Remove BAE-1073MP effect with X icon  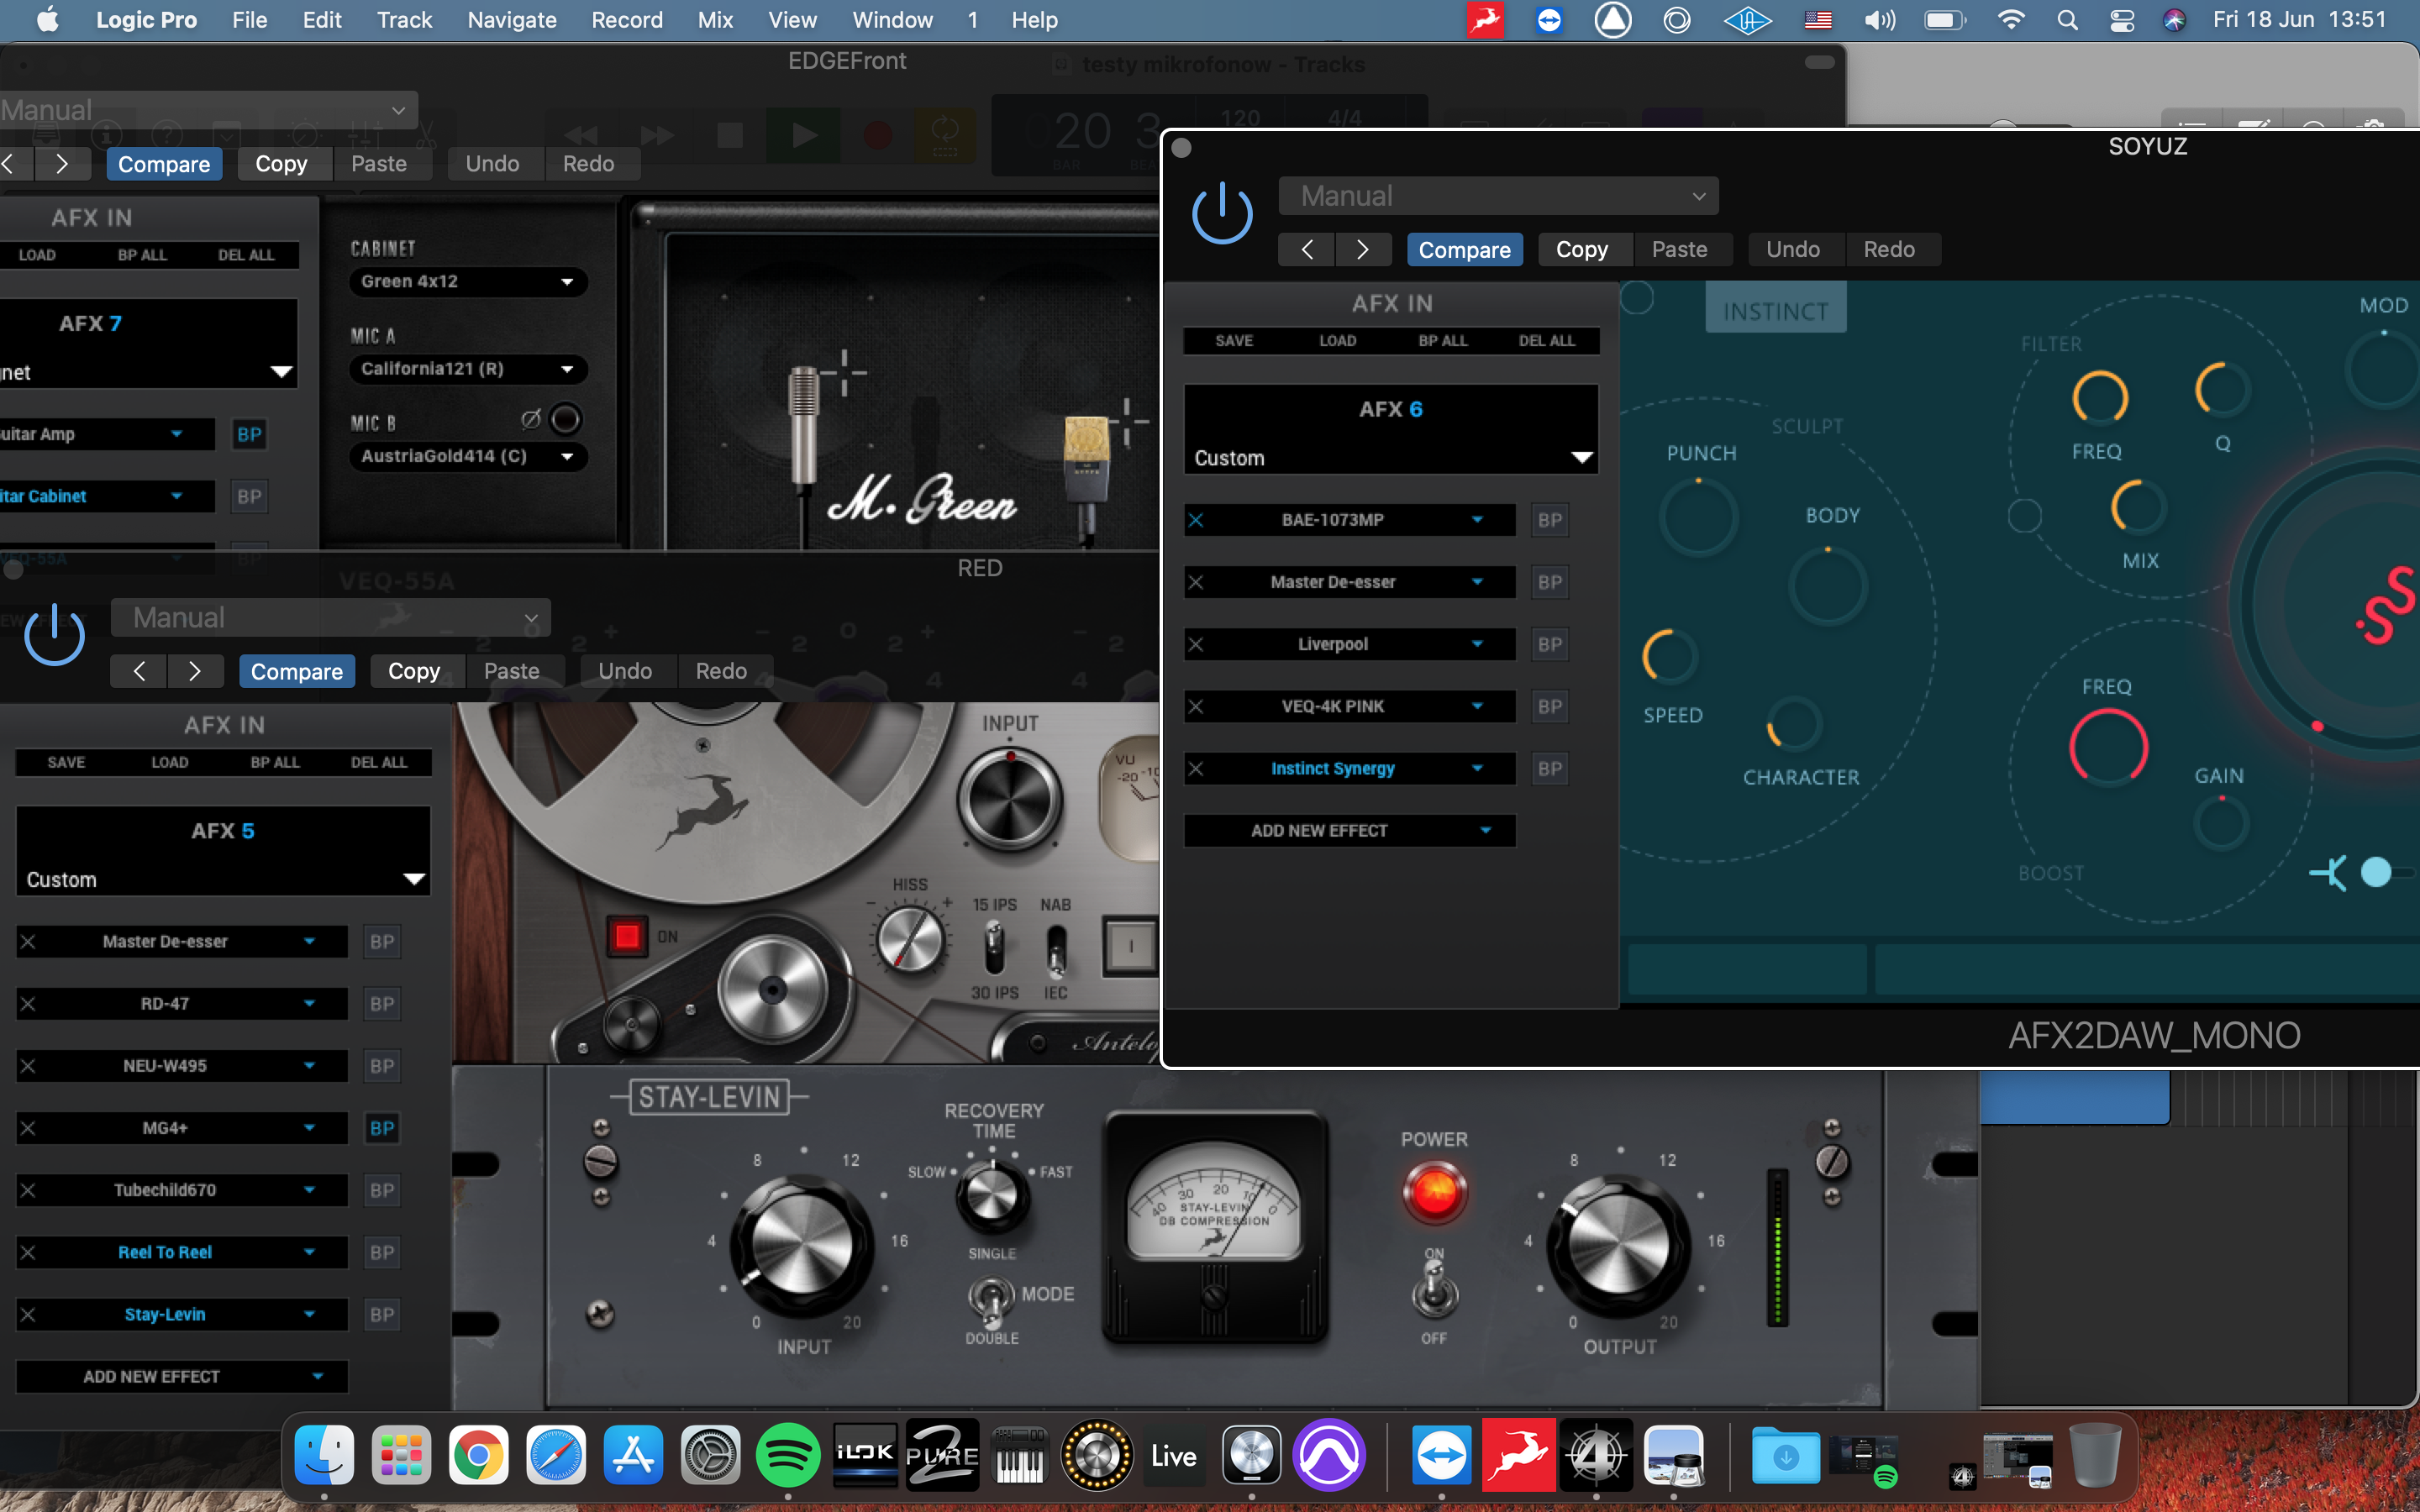coord(1196,520)
